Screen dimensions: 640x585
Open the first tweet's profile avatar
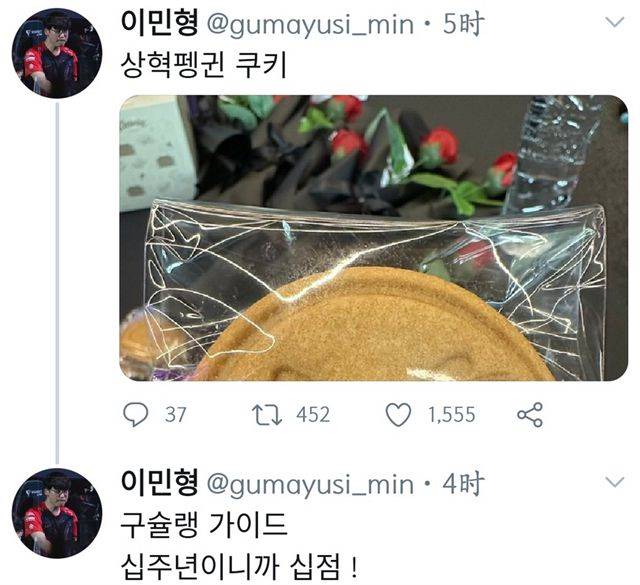[x=57, y=53]
